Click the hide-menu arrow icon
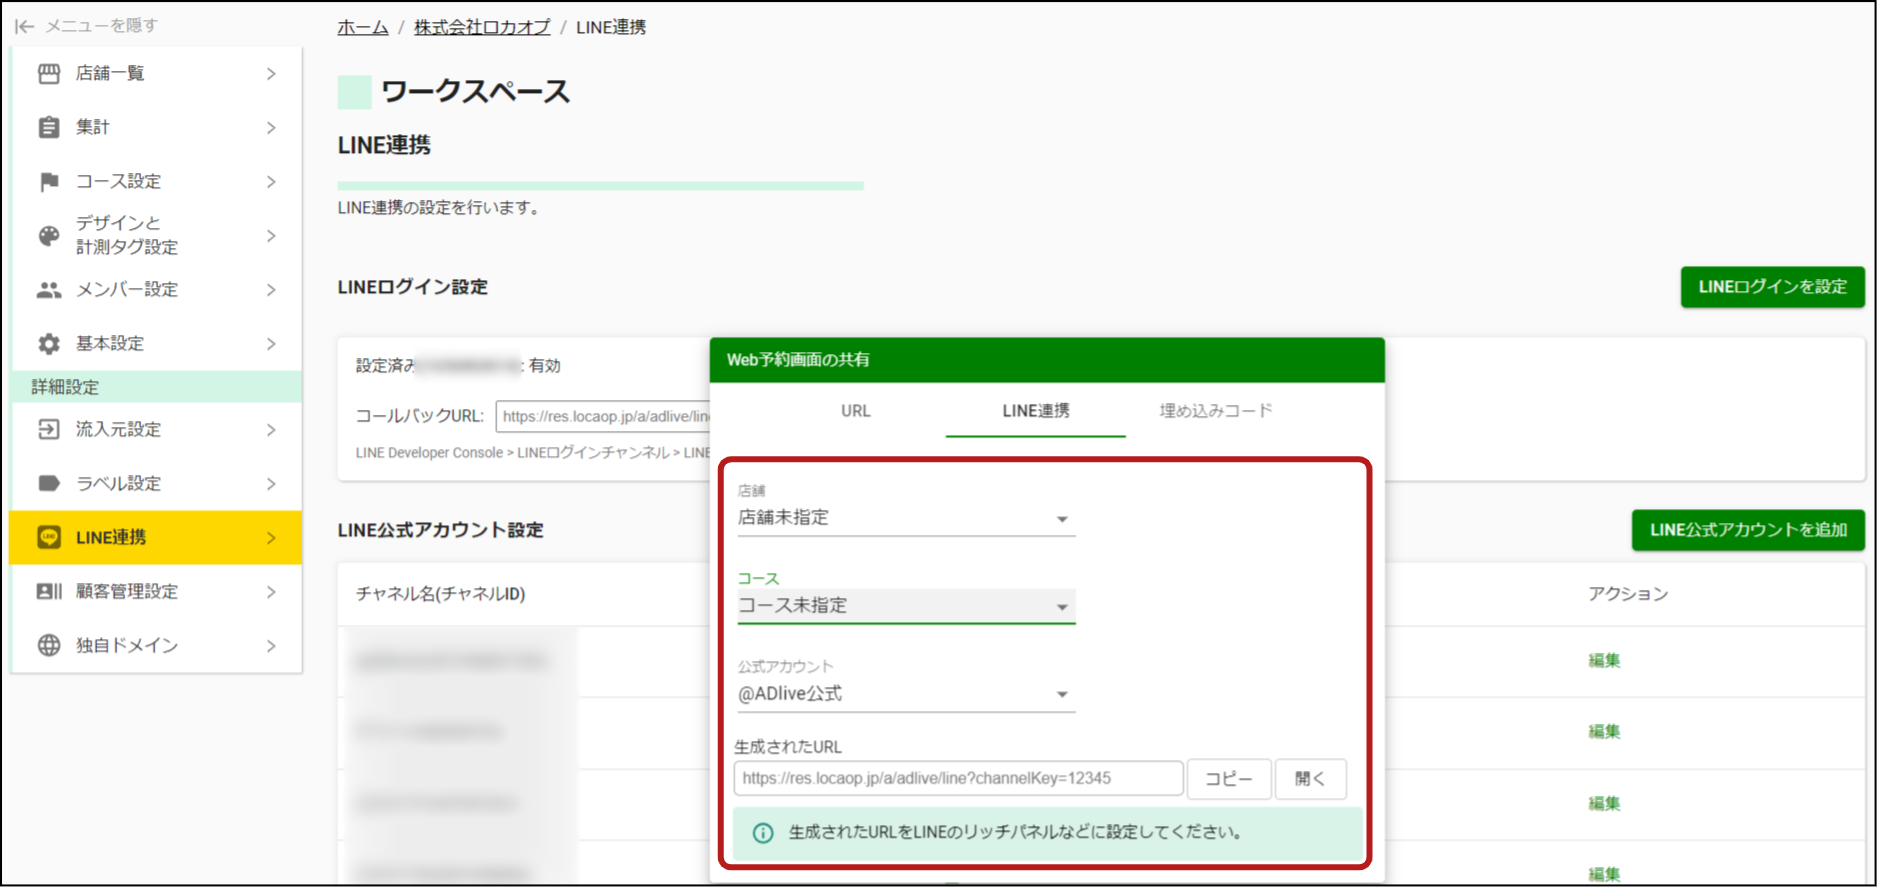Image resolution: width=1877 pixels, height=887 pixels. [25, 26]
